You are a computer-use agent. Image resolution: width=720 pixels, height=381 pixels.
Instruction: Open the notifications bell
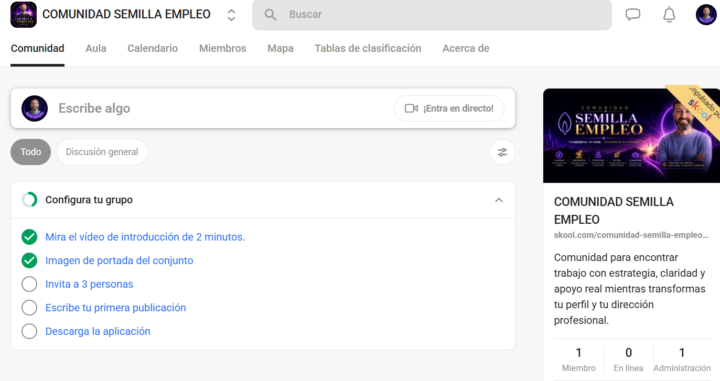669,15
